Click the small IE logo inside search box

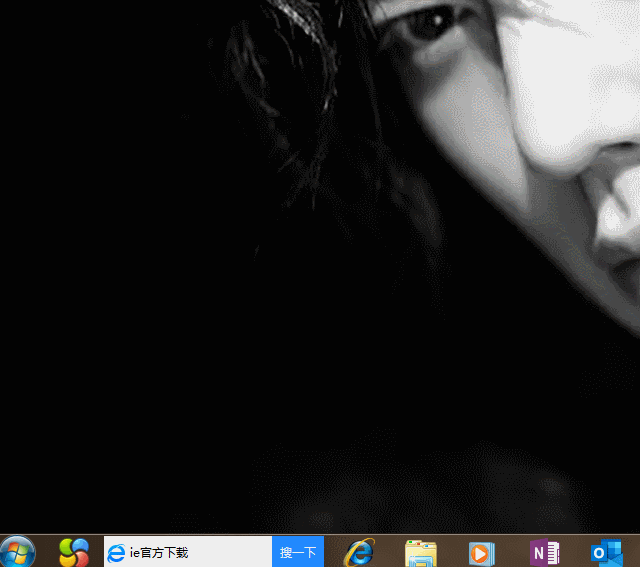coord(116,553)
